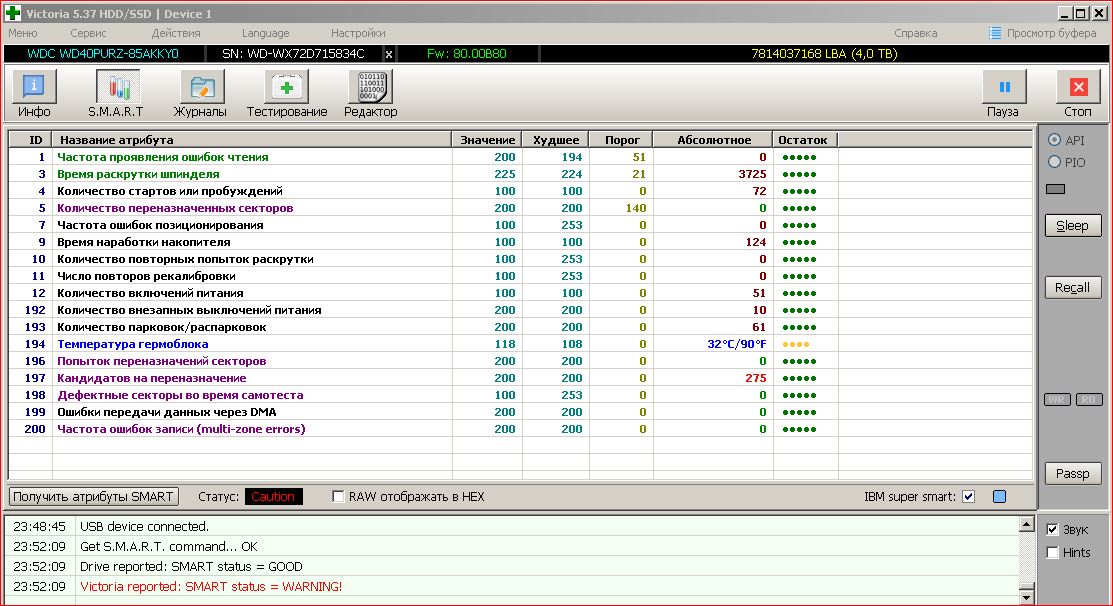Viewport: 1113px width, 606px height.
Task: Click the yellow dots rating for temperature row
Action: [796, 344]
